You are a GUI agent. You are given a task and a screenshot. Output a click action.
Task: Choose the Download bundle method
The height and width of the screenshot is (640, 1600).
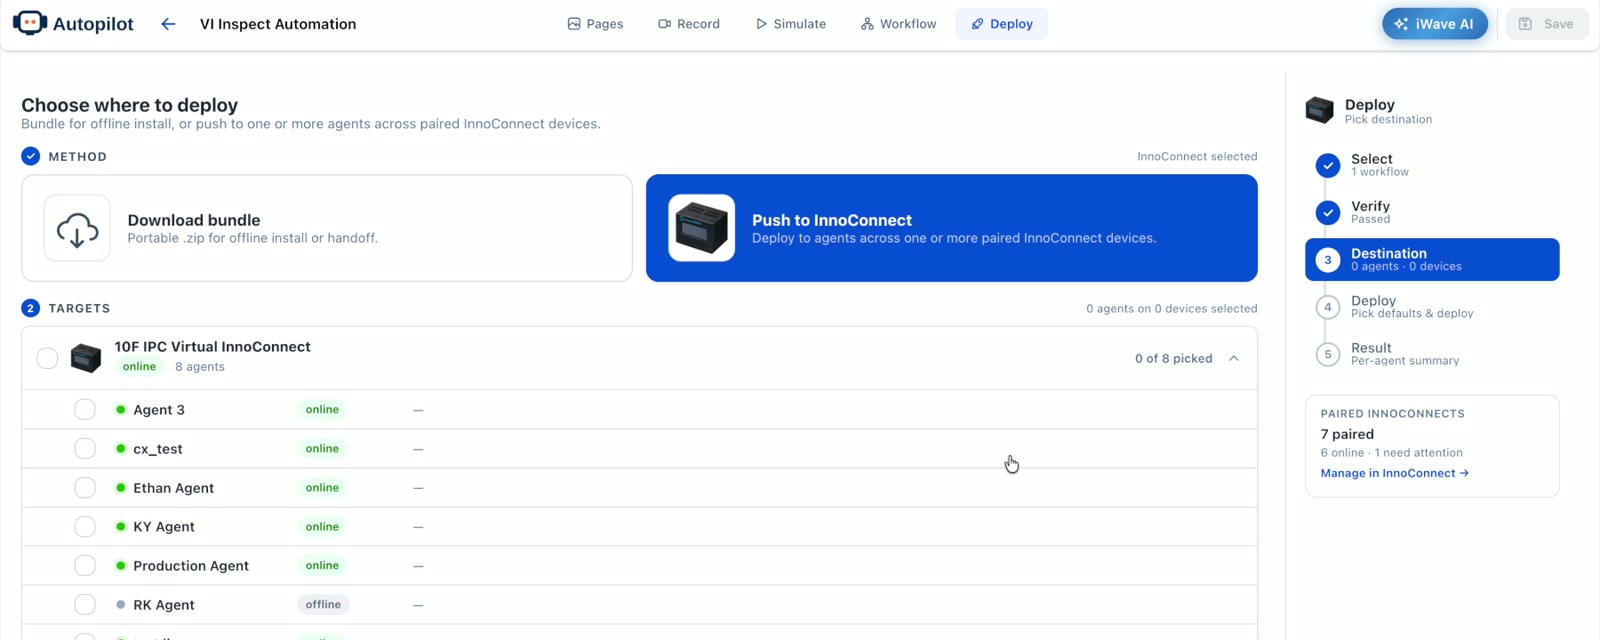(327, 228)
